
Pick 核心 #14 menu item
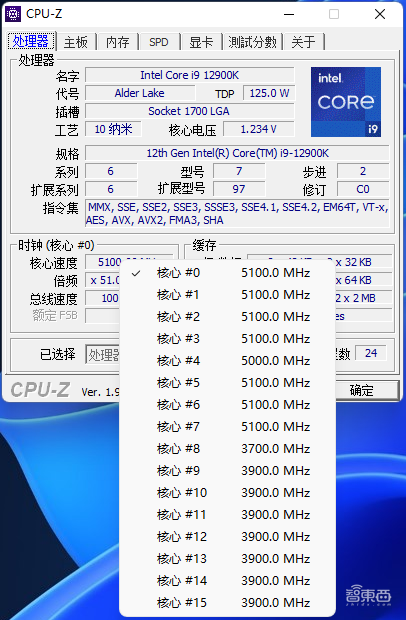pos(227,581)
